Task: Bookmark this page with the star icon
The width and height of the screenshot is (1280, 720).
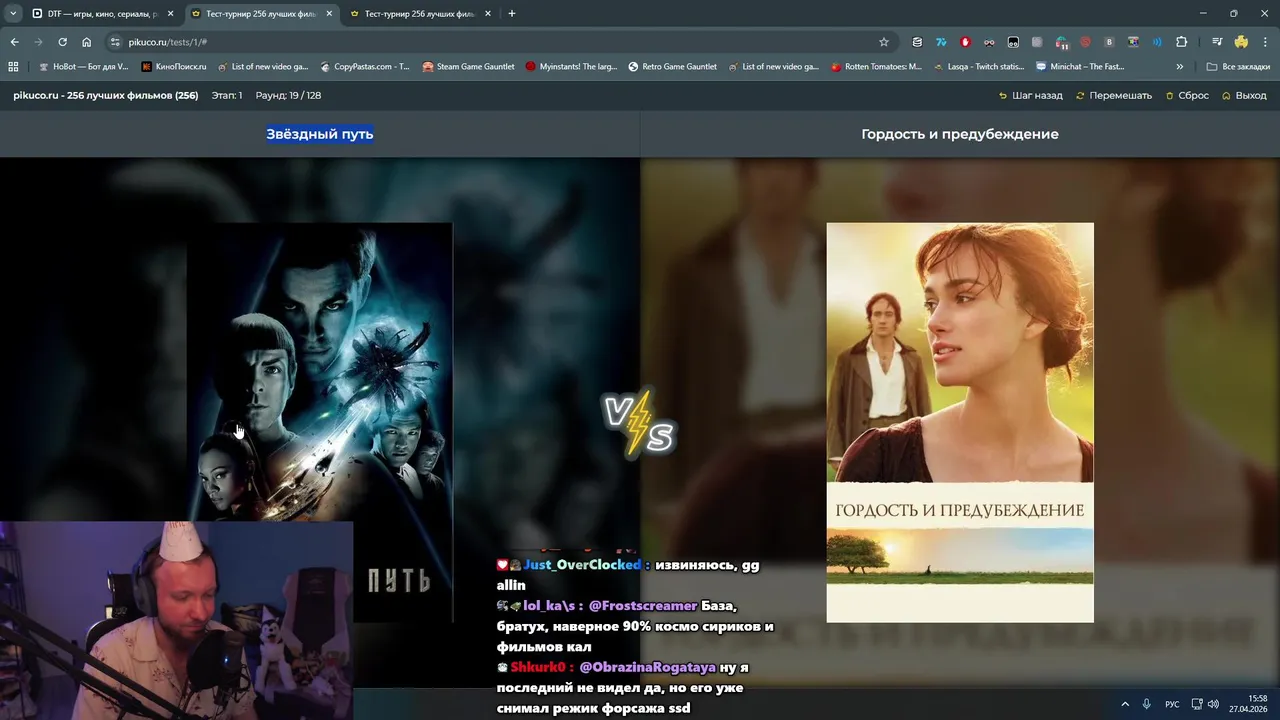Action: click(884, 42)
